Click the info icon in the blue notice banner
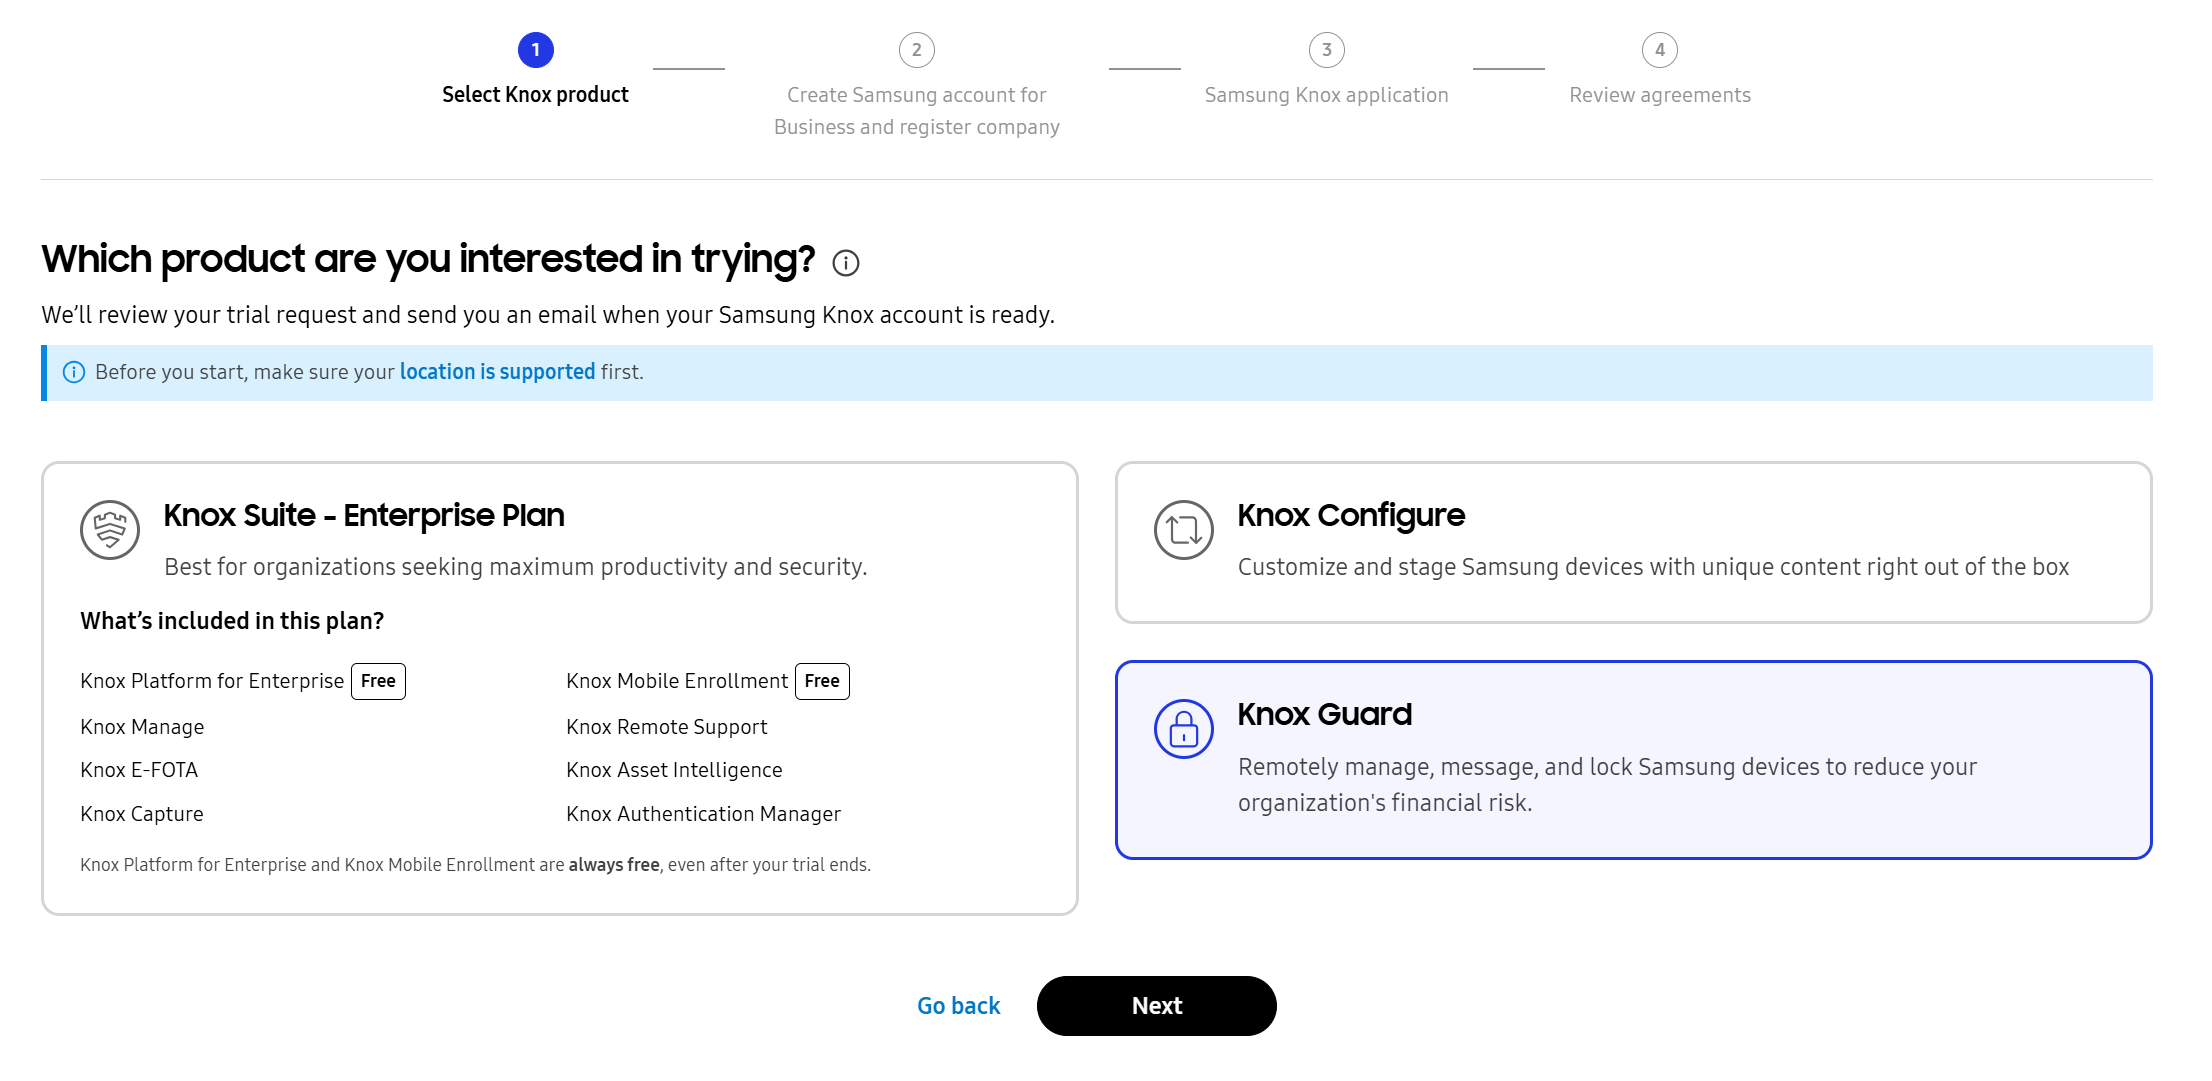The width and height of the screenshot is (2212, 1081). pos(74,371)
